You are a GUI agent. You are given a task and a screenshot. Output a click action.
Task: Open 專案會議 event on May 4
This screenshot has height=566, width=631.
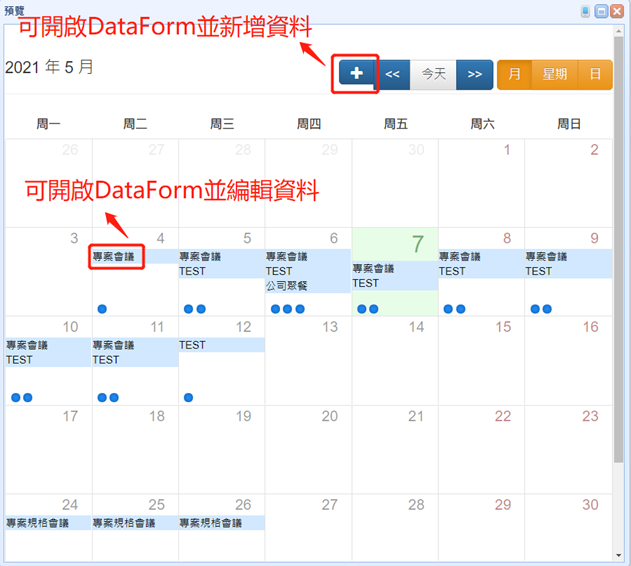pyautogui.click(x=114, y=257)
